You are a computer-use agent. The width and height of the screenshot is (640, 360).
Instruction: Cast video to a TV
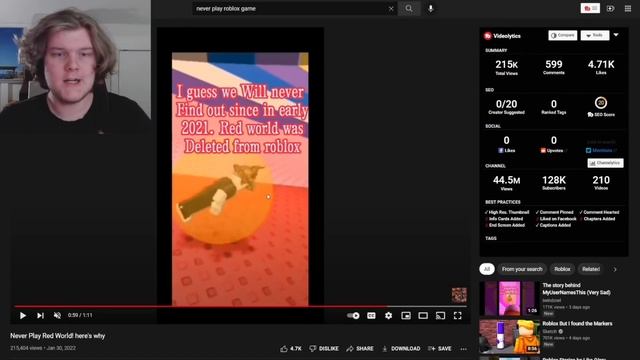[440, 316]
